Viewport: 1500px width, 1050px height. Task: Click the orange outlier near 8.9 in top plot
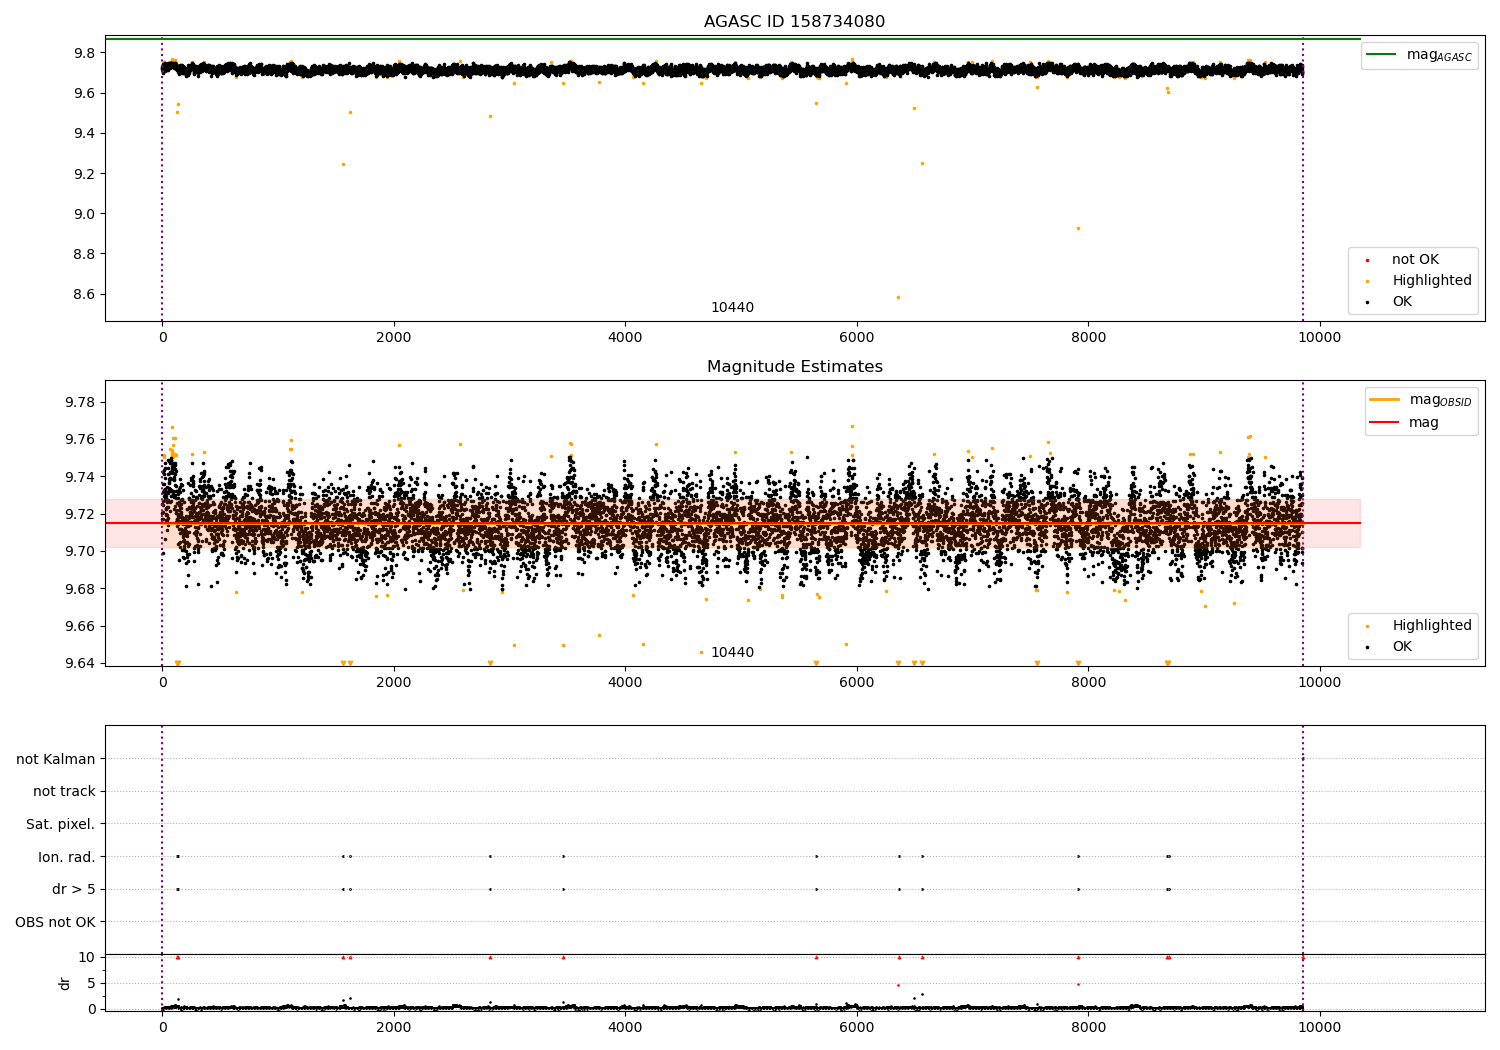1078,228
